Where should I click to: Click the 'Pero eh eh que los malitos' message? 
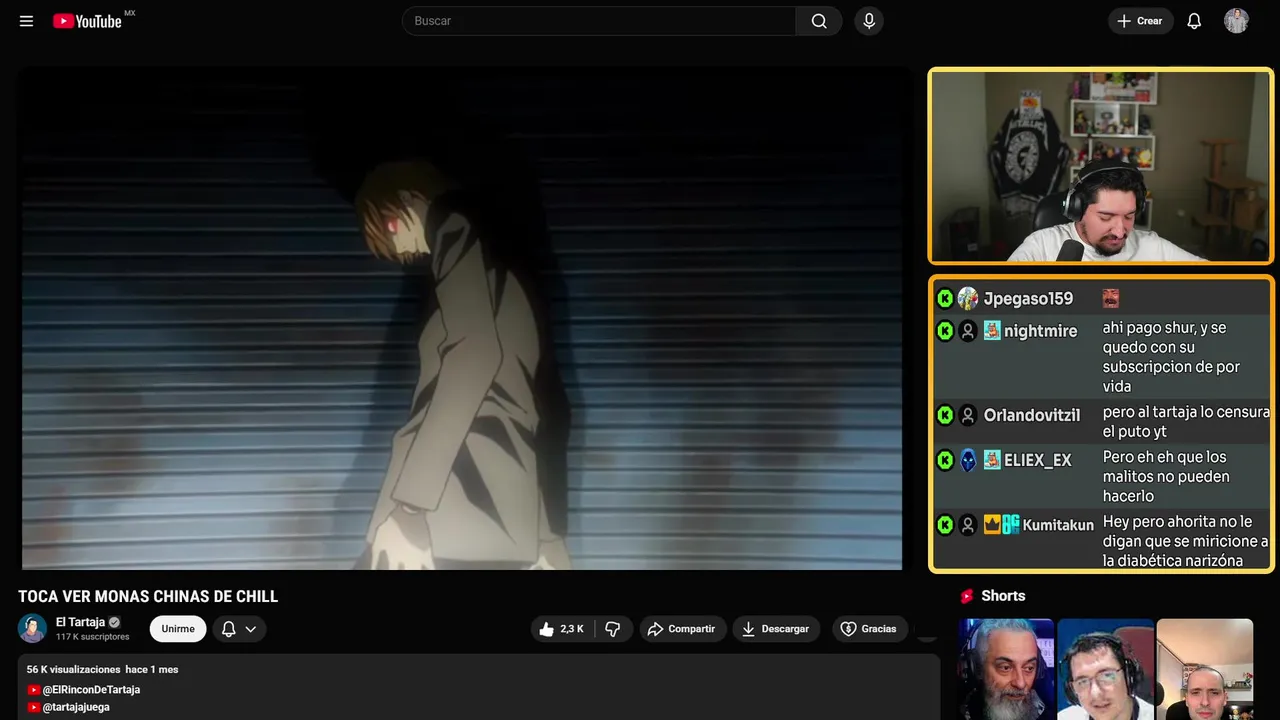(x=1166, y=476)
